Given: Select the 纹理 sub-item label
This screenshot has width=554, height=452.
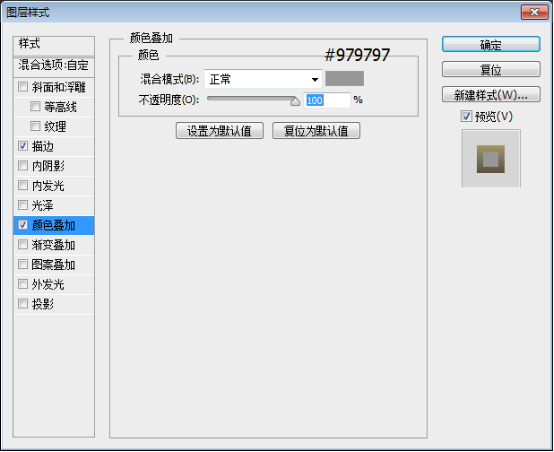Looking at the screenshot, I should (x=55, y=126).
